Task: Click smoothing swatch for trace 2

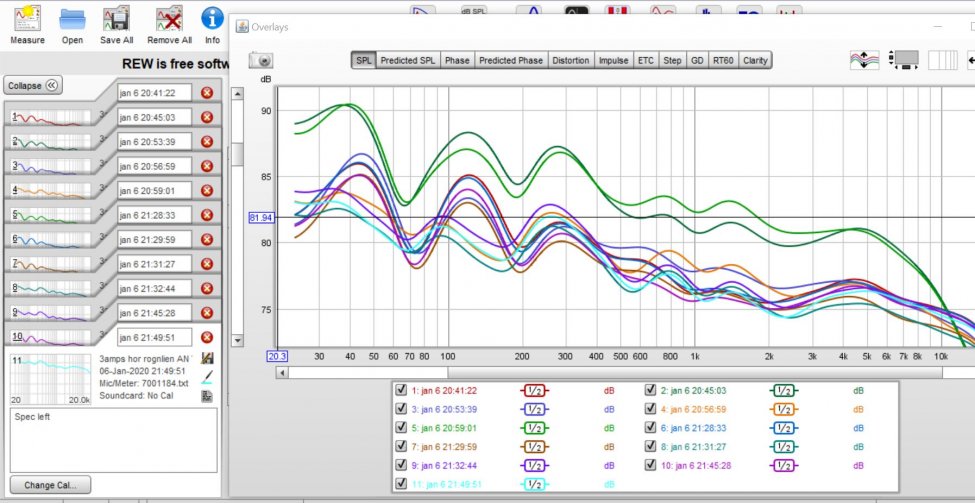Action: pyautogui.click(x=783, y=391)
